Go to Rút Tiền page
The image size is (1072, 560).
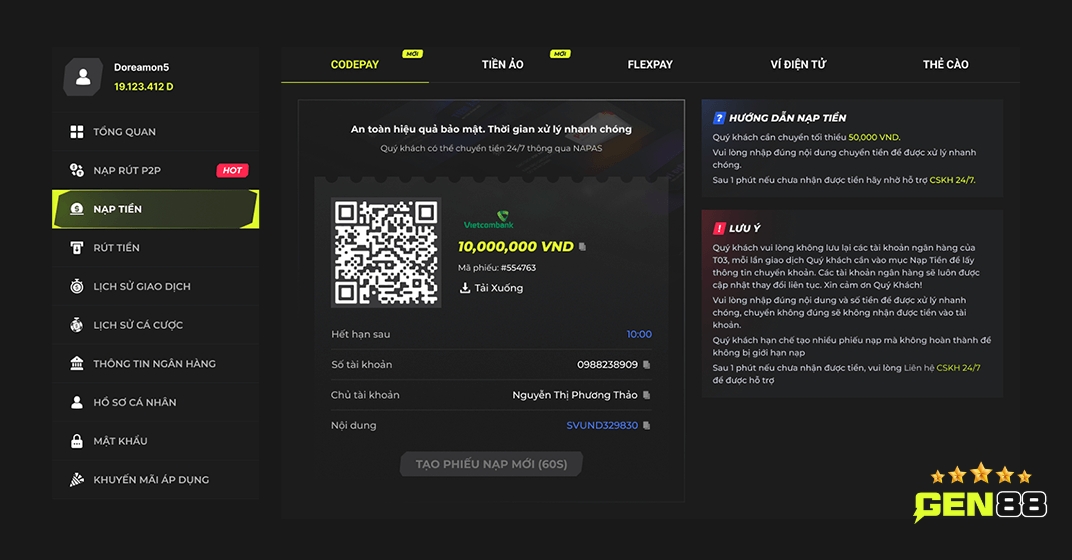[156, 248]
